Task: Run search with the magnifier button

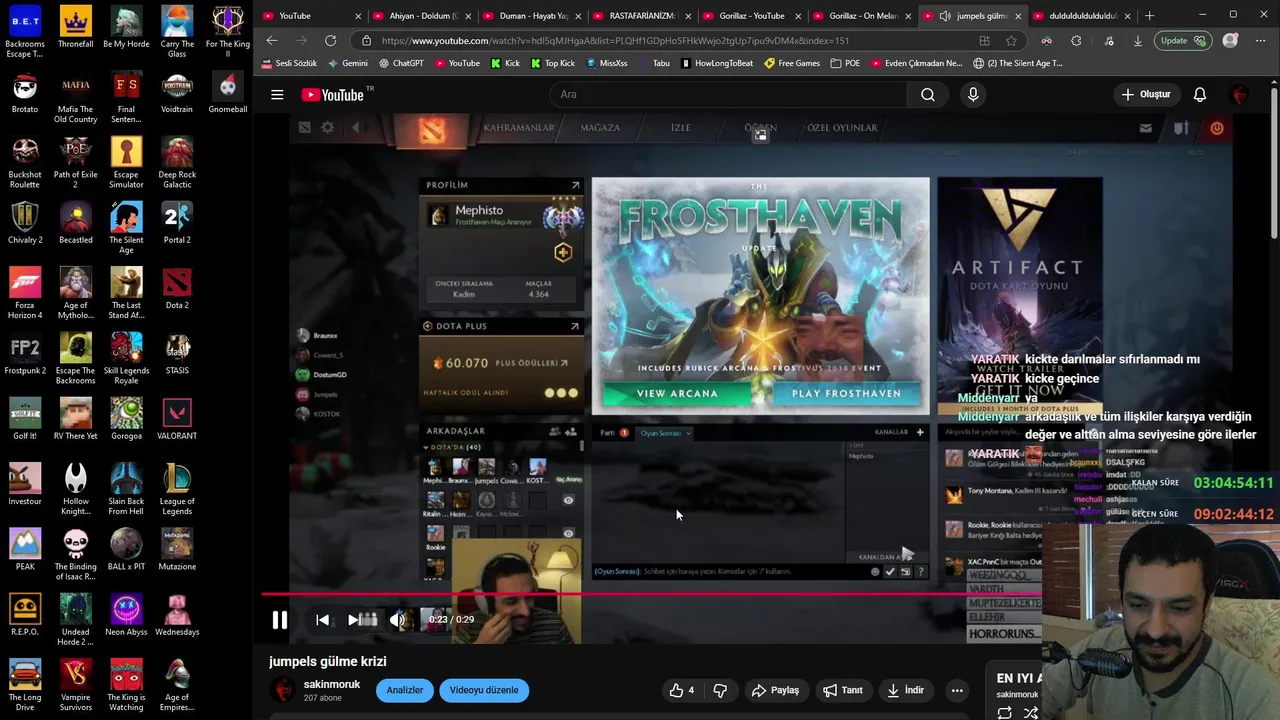Action: click(928, 95)
